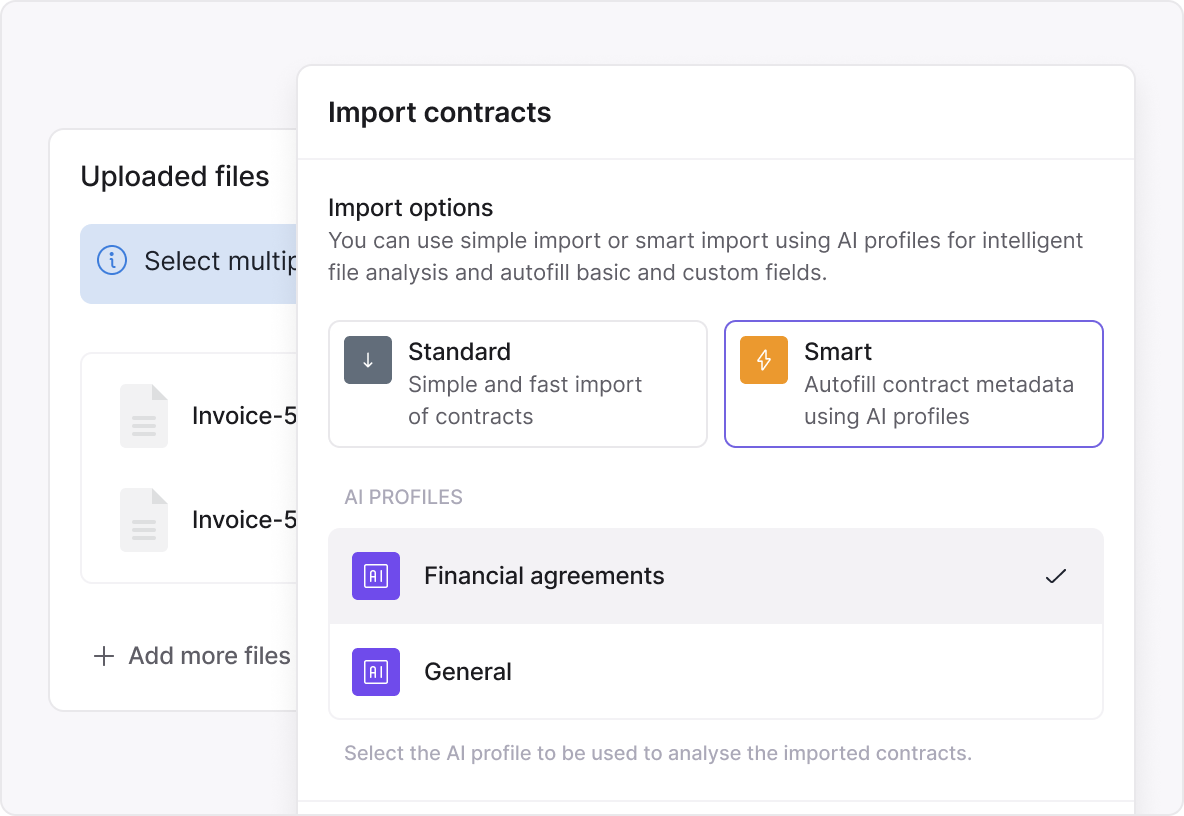This screenshot has width=1184, height=816.
Task: Click the AI profile helper text below the list
Action: 657,753
